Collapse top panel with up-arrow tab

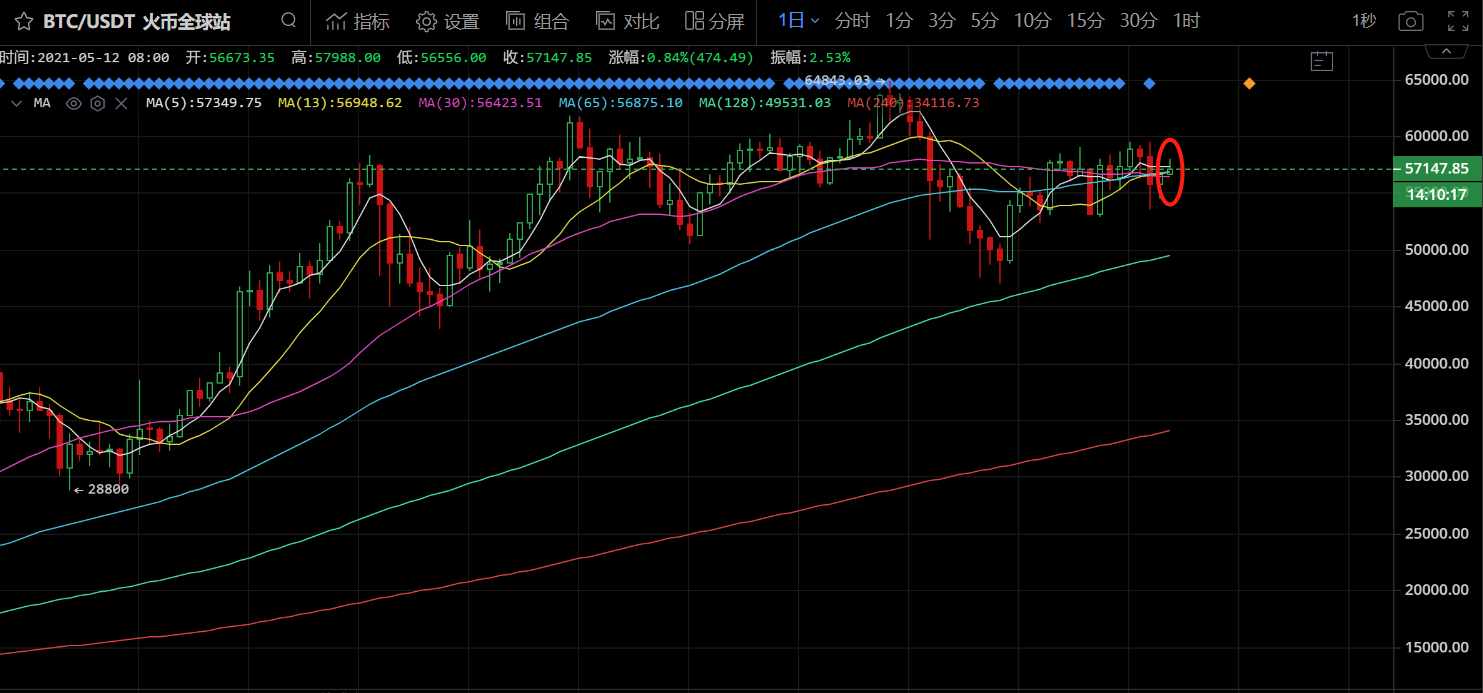pos(1445,50)
